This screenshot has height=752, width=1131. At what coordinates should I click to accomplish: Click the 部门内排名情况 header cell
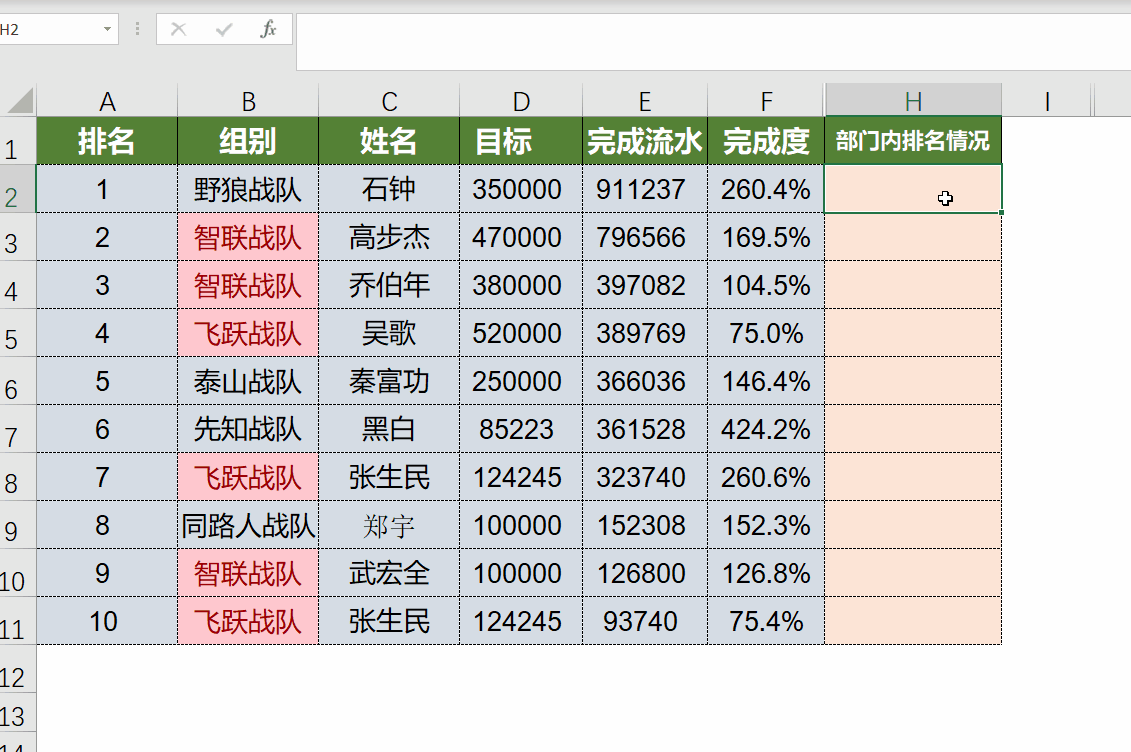913,141
